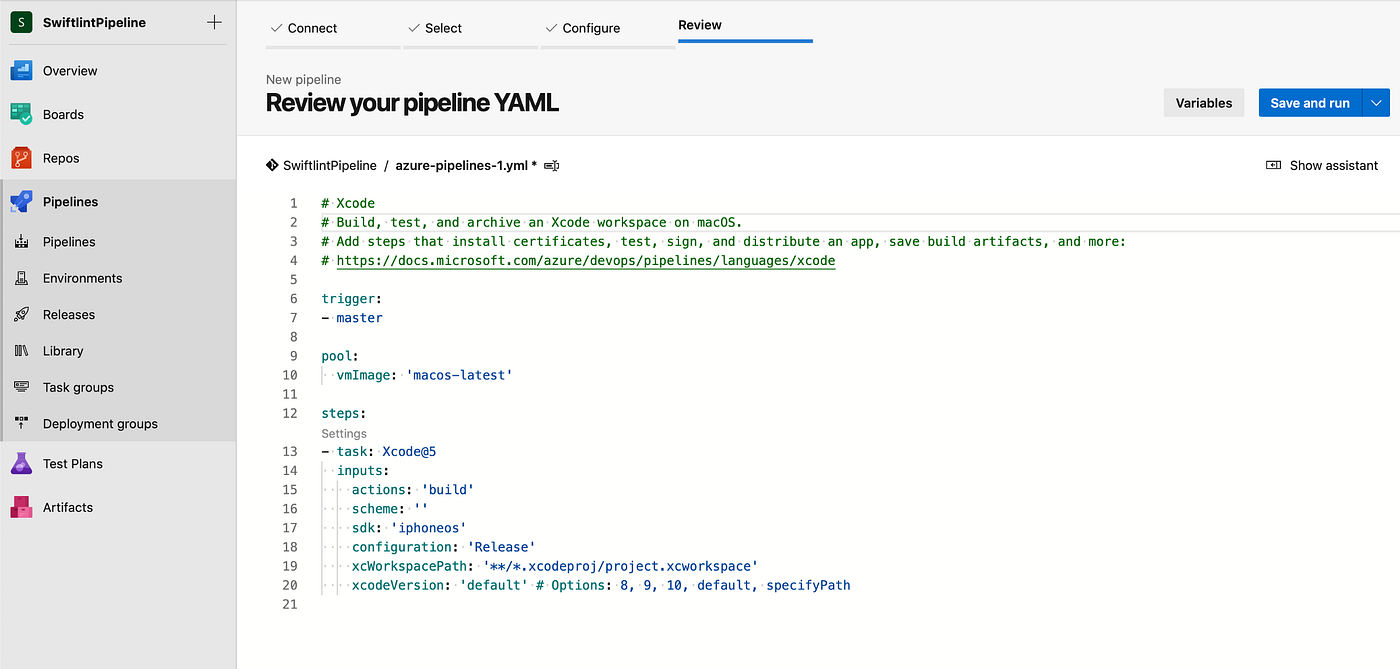1400x669 pixels.
Task: Open the Artifacts icon in sidebar
Action: click(x=22, y=507)
